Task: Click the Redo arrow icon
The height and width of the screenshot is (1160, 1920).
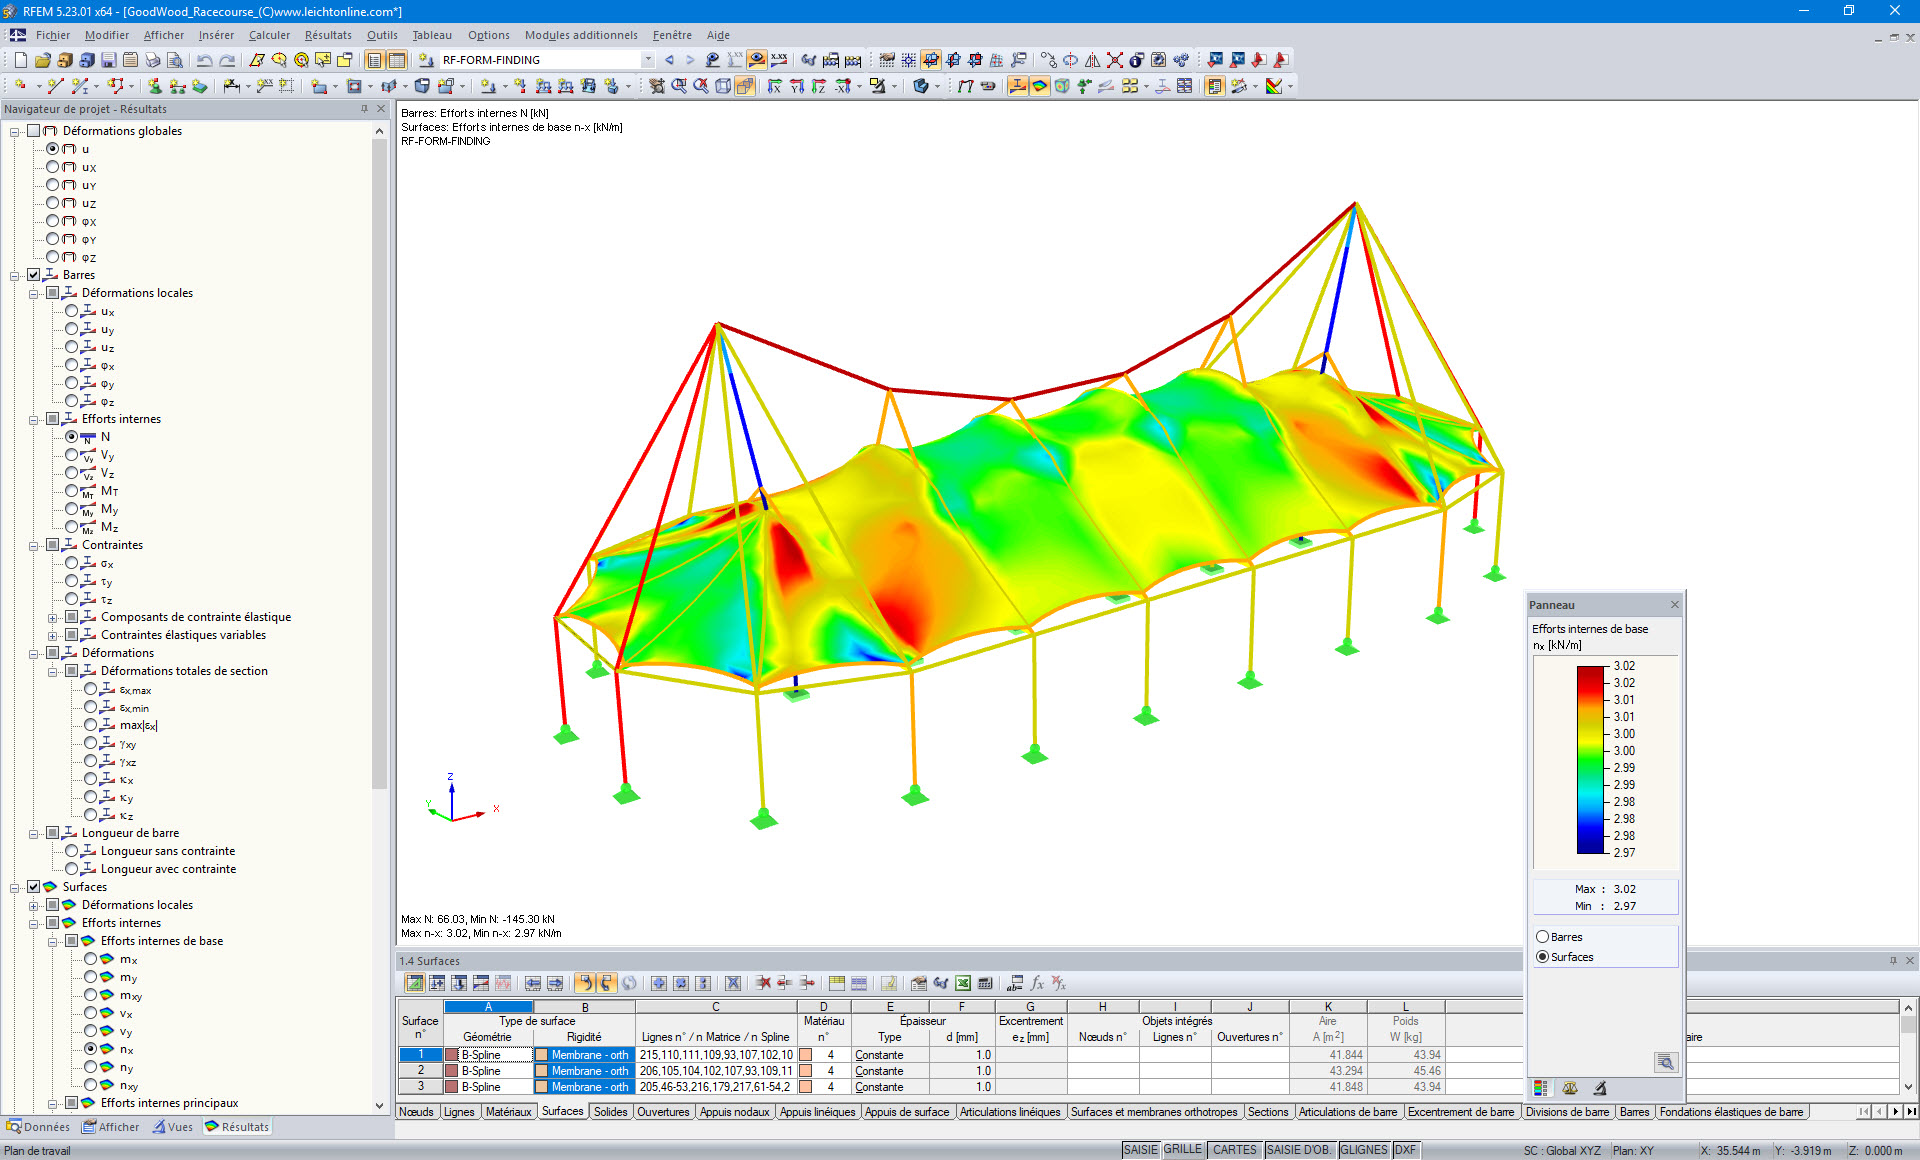Action: (227, 60)
